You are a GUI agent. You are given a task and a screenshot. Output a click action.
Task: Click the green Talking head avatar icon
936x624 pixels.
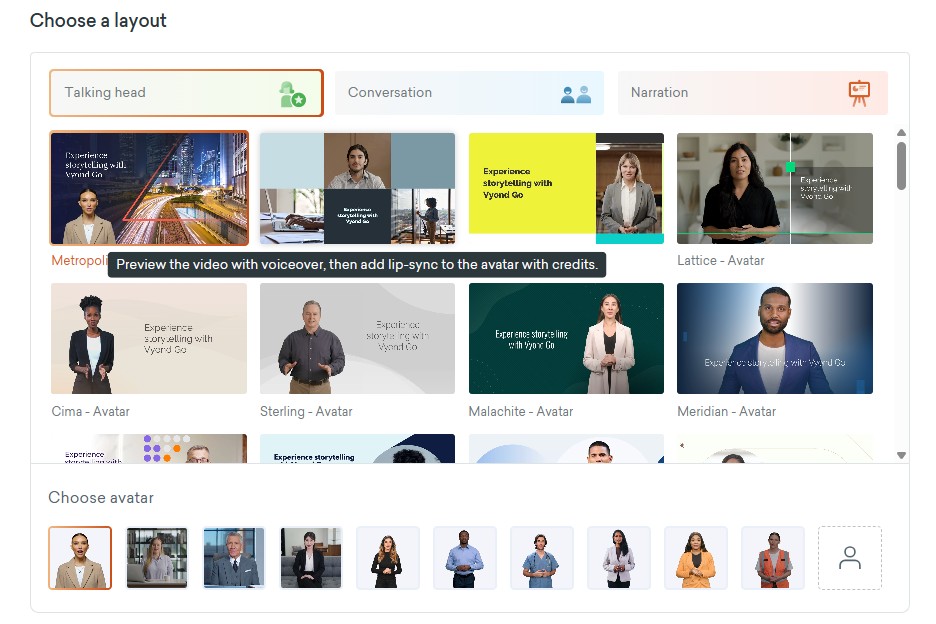point(292,94)
